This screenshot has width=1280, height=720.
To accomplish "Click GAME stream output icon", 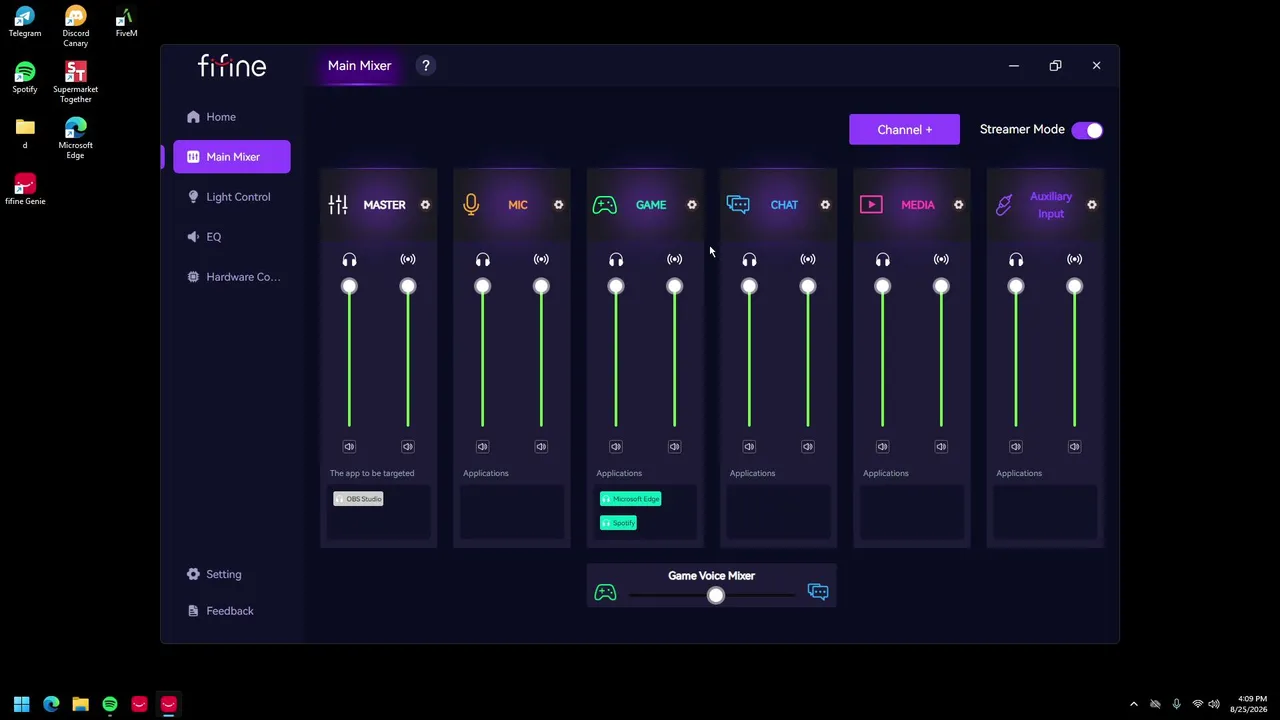I will click(x=675, y=260).
